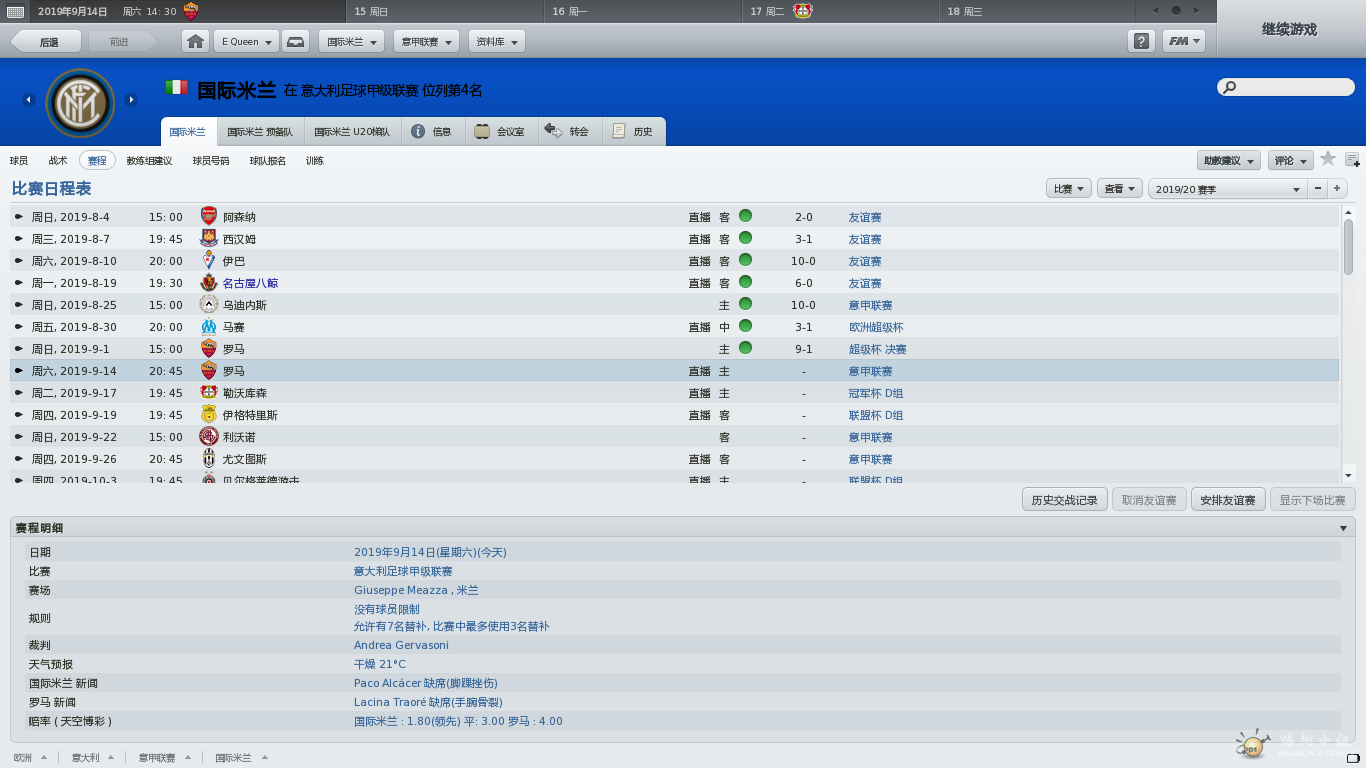Click the fixture list vertical scrollbar
The image size is (1366, 768).
click(x=1348, y=247)
